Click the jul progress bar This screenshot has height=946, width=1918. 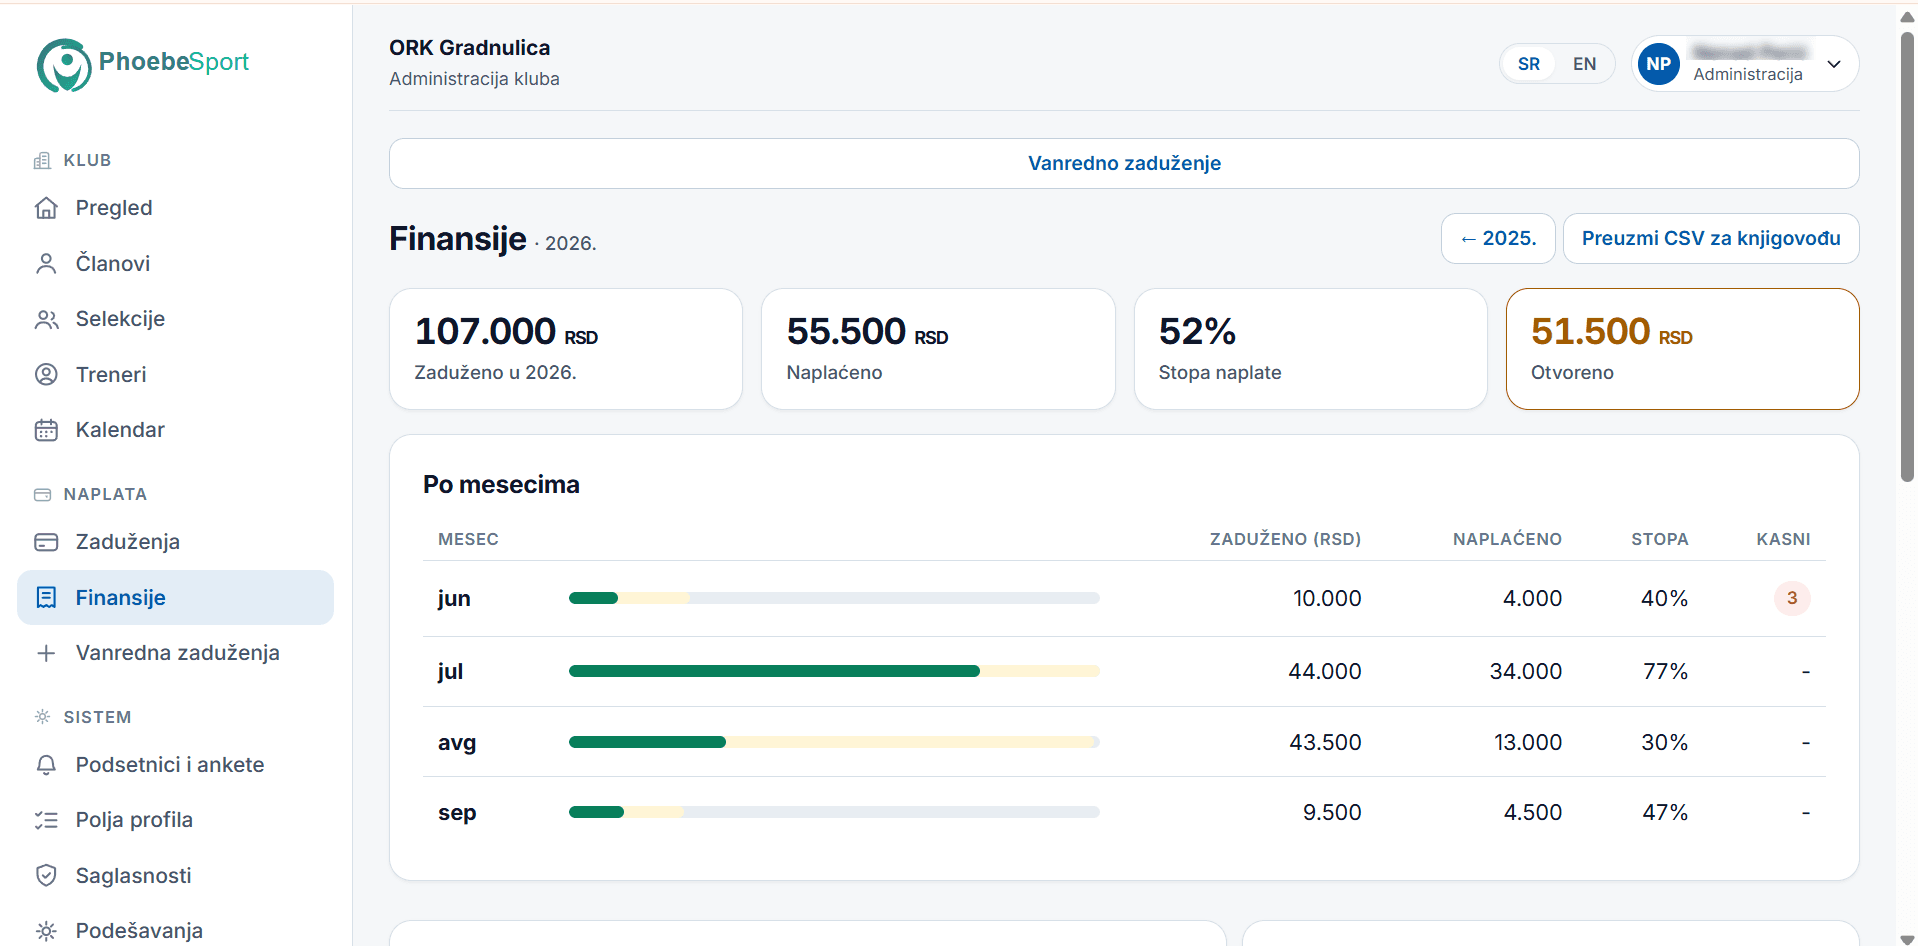(834, 671)
